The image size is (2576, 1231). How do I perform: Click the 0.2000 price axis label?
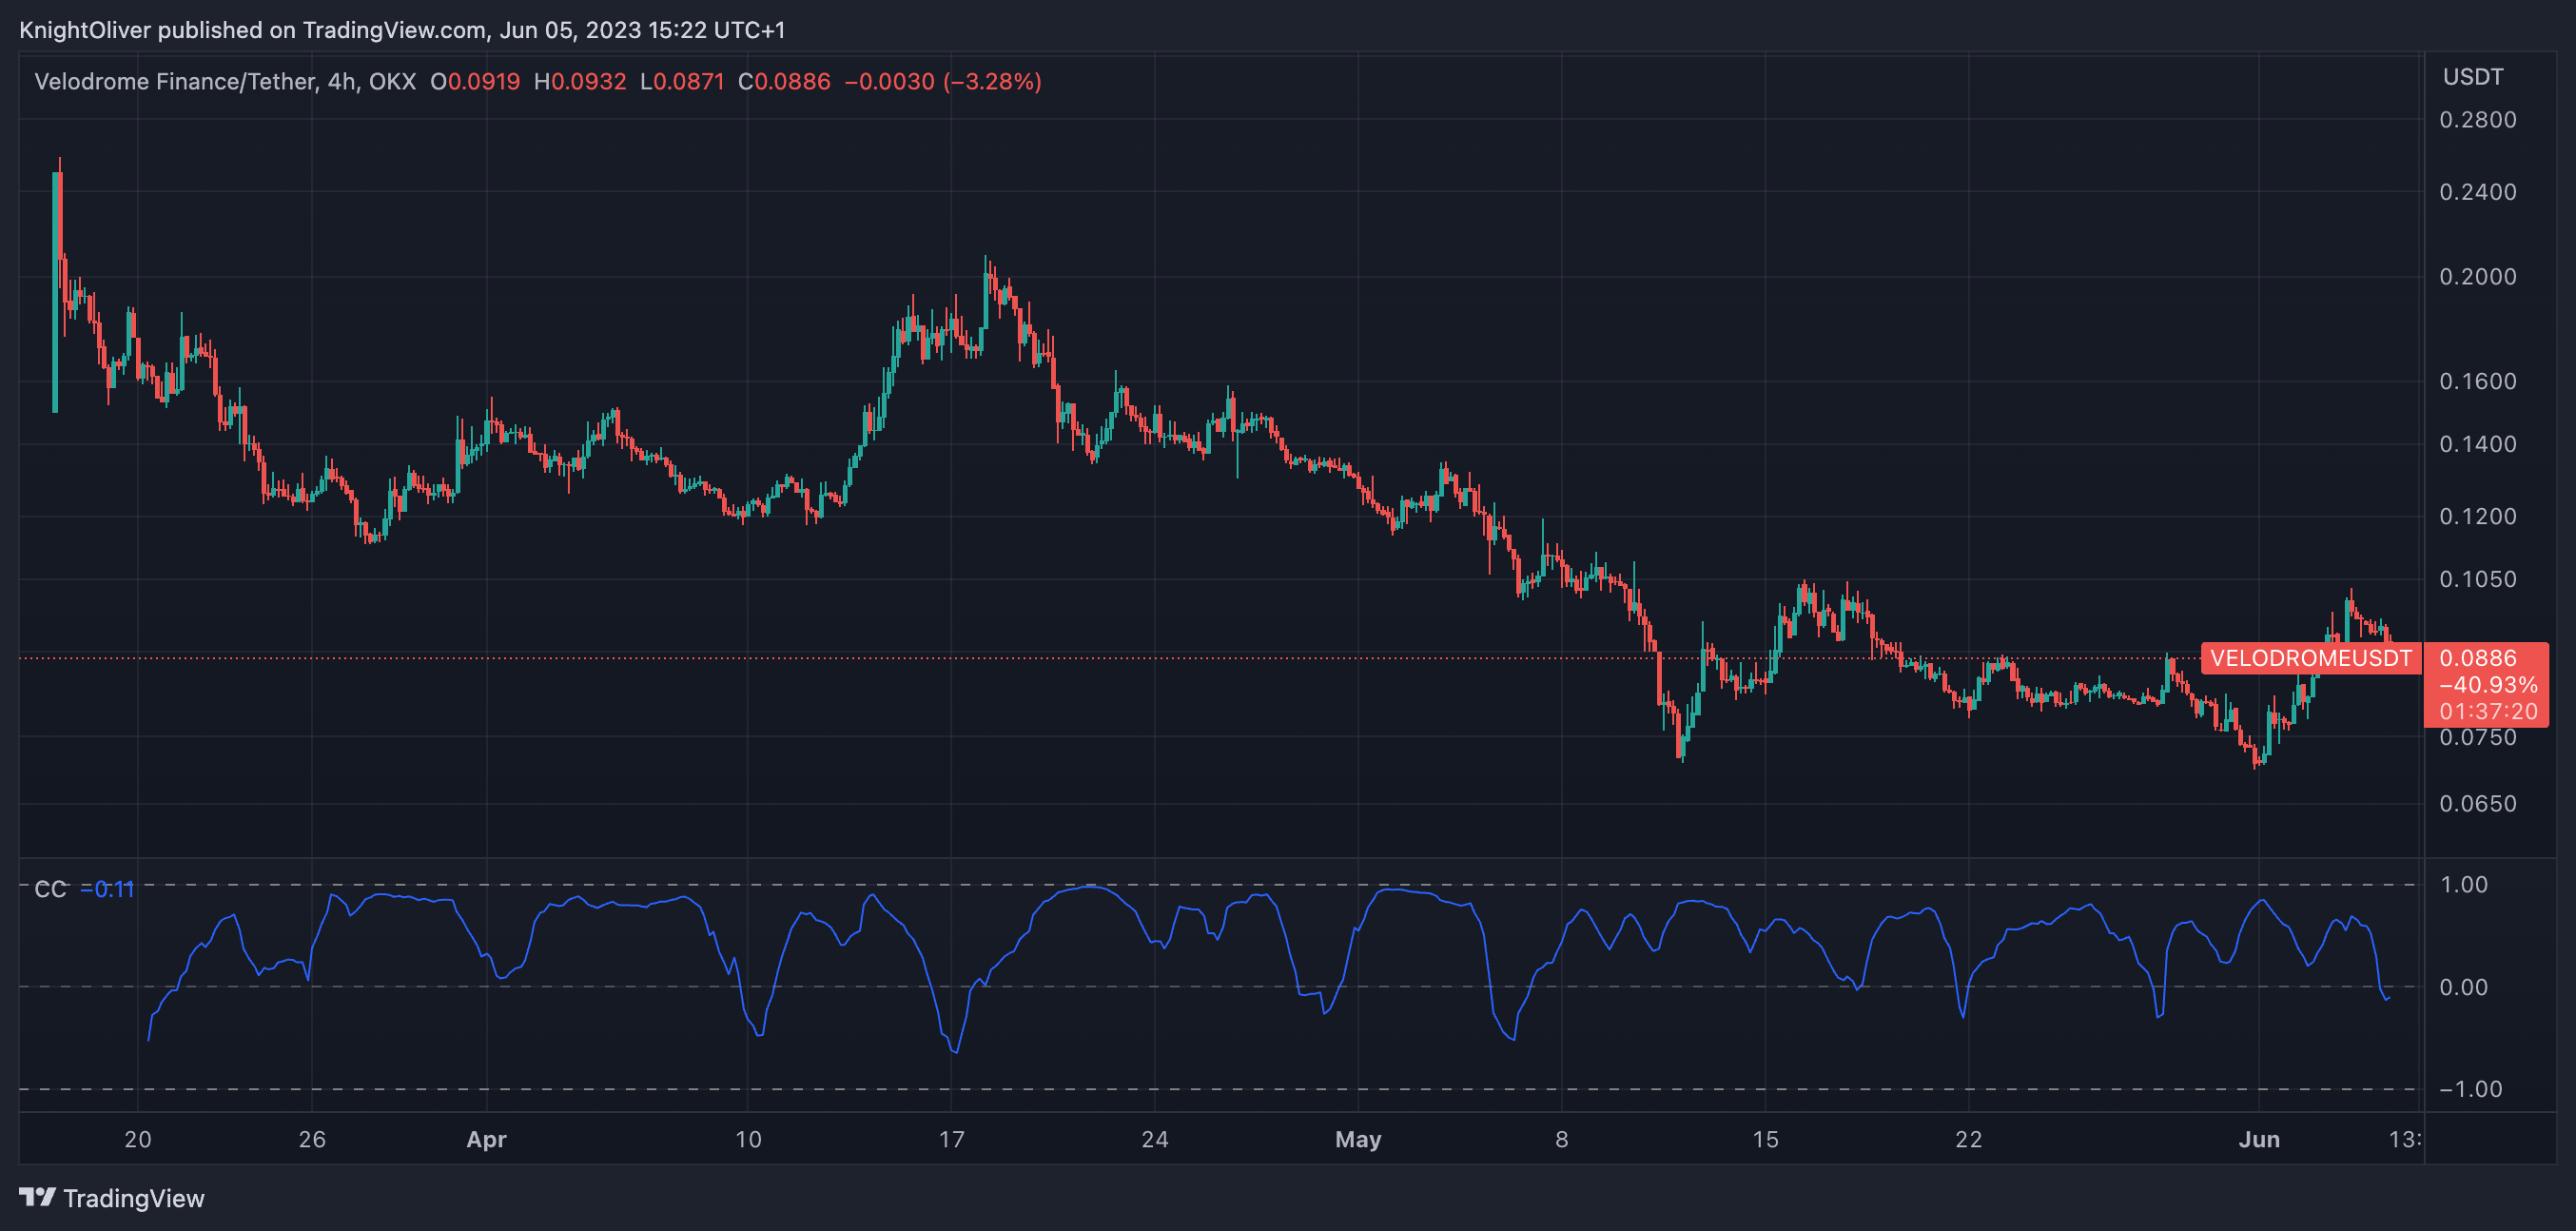click(2478, 277)
